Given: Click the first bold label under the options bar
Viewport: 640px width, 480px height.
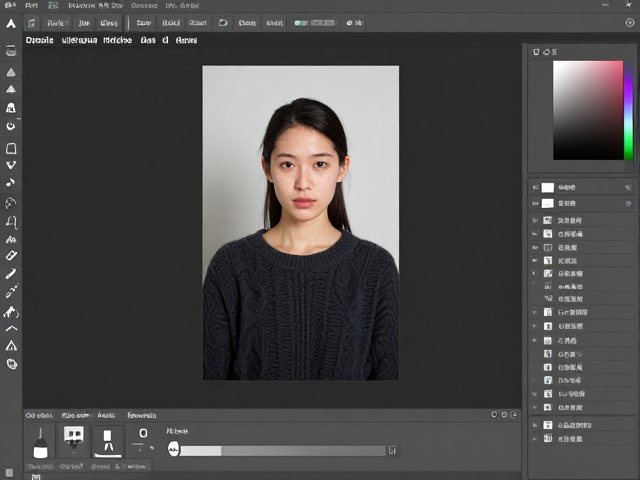Looking at the screenshot, I should tap(40, 40).
